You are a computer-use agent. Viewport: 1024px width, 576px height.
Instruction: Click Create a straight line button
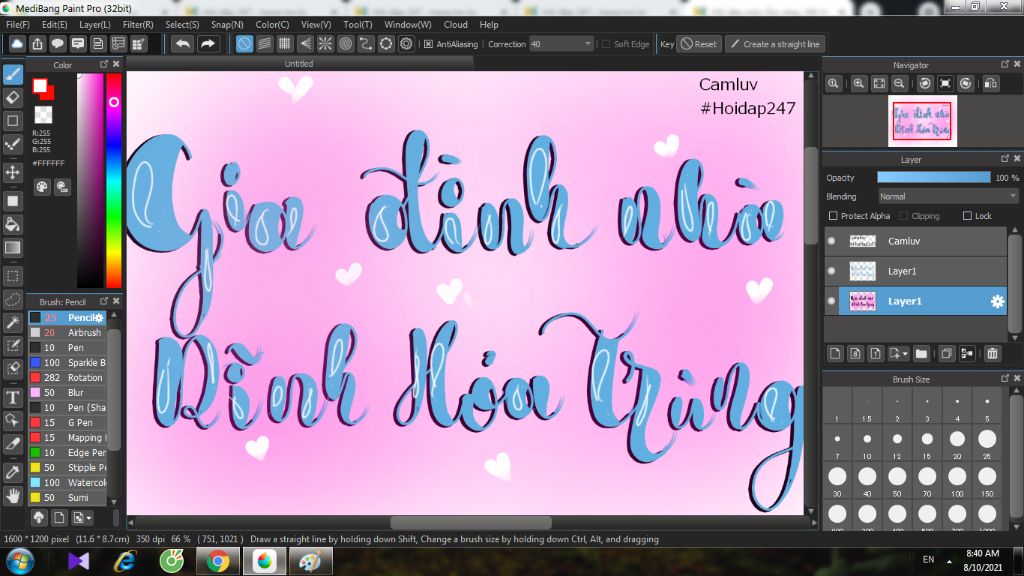coord(775,44)
